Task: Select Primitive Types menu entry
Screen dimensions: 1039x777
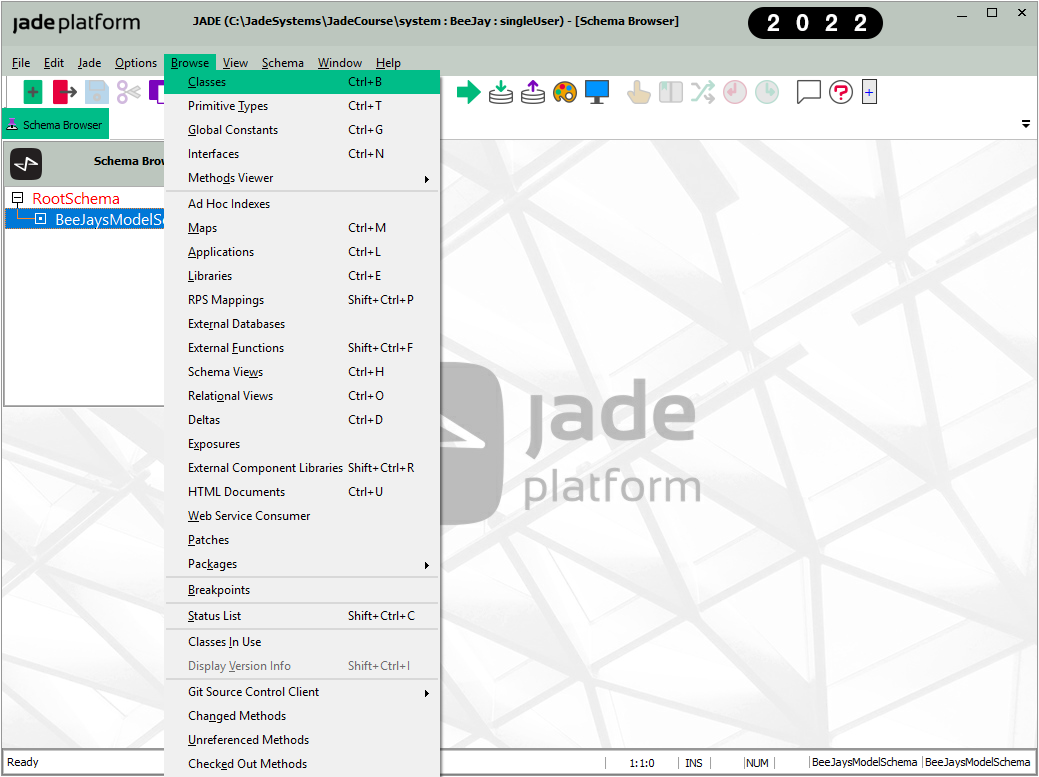Action: click(228, 106)
